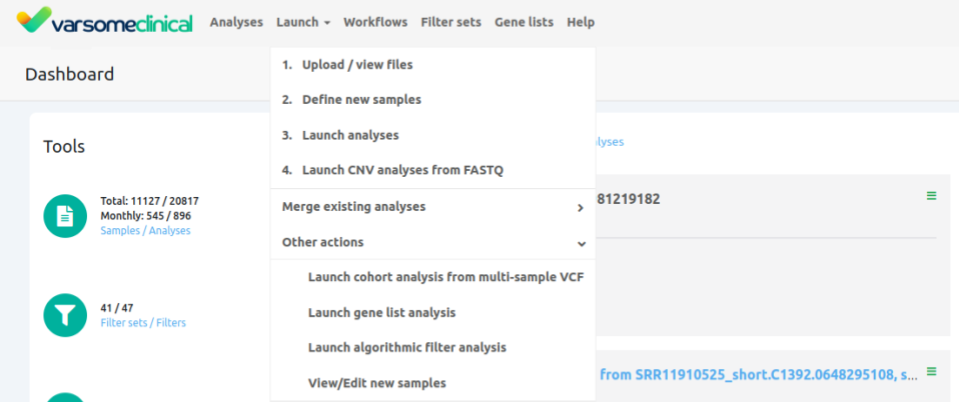Click the analysis title 81219182
Viewport: 959px width, 405px height.
(x=628, y=199)
